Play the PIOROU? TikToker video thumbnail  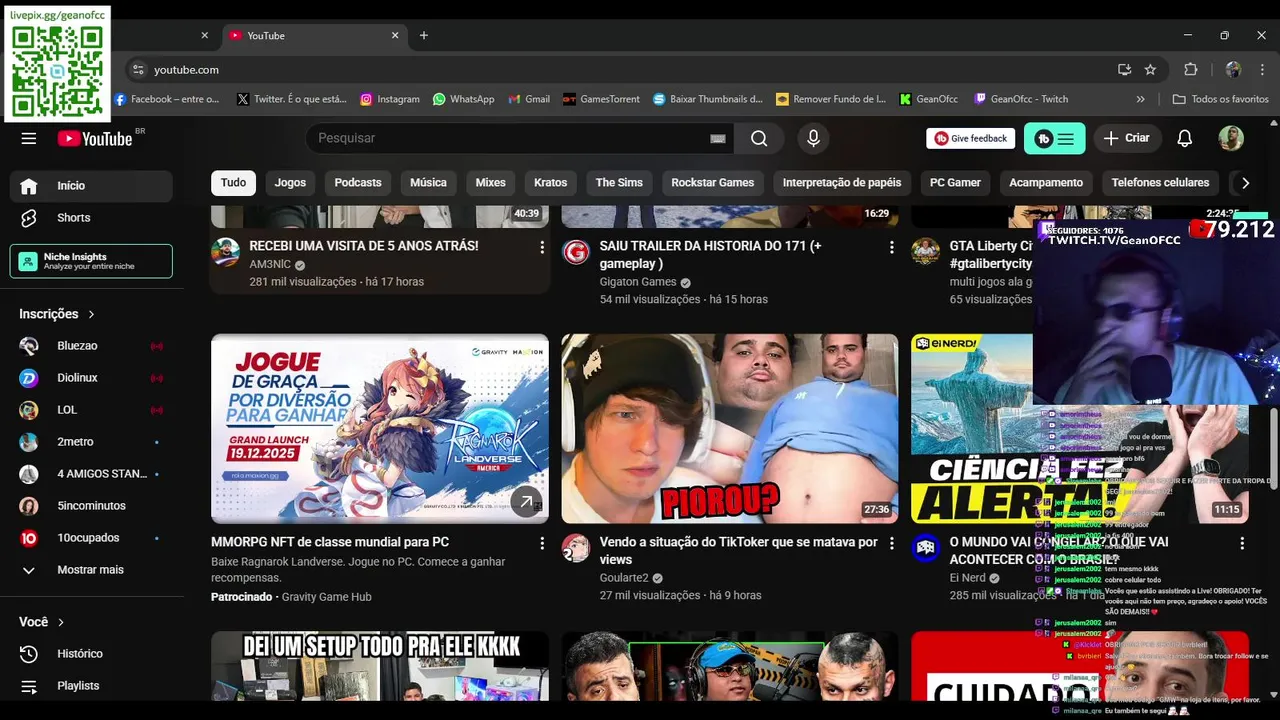pos(730,429)
